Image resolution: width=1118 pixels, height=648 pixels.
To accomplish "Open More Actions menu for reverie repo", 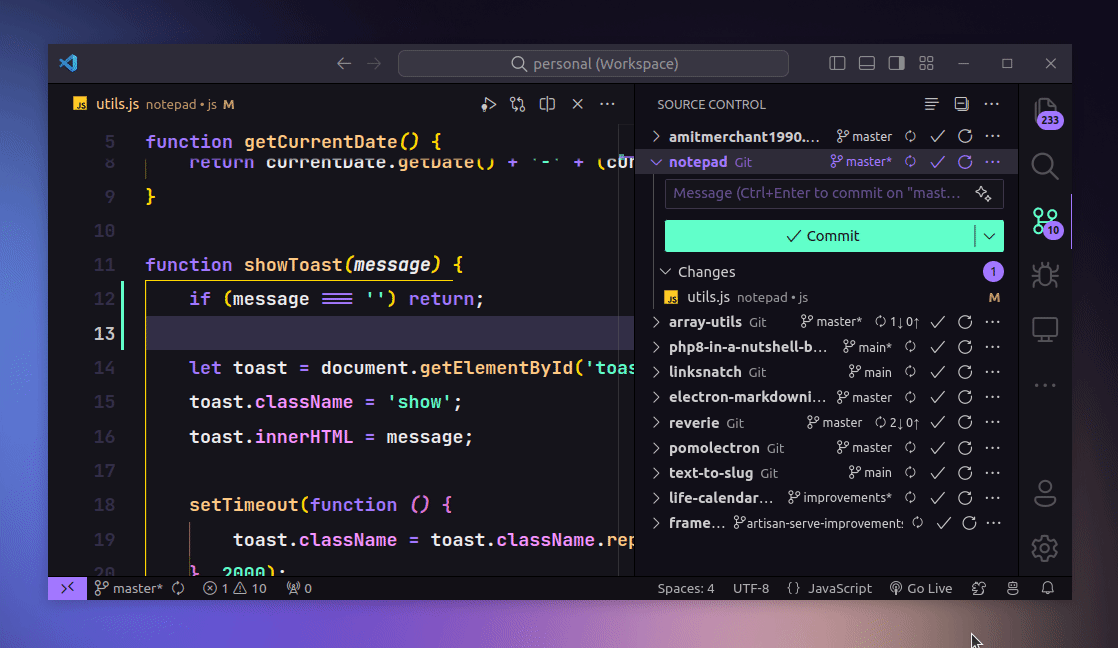I will [x=993, y=422].
